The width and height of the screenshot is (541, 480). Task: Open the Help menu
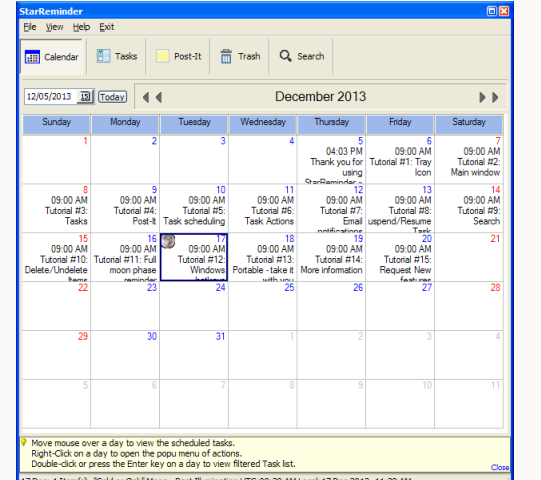coord(81,27)
